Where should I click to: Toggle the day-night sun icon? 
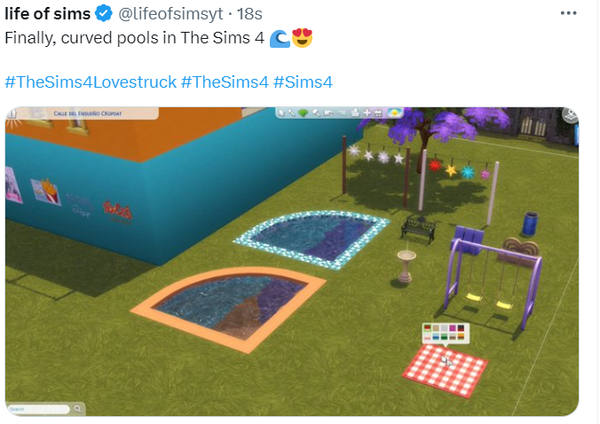395,113
